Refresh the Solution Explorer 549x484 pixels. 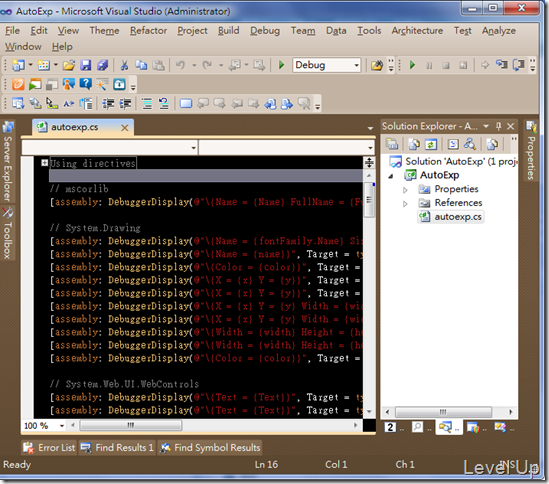[x=431, y=144]
